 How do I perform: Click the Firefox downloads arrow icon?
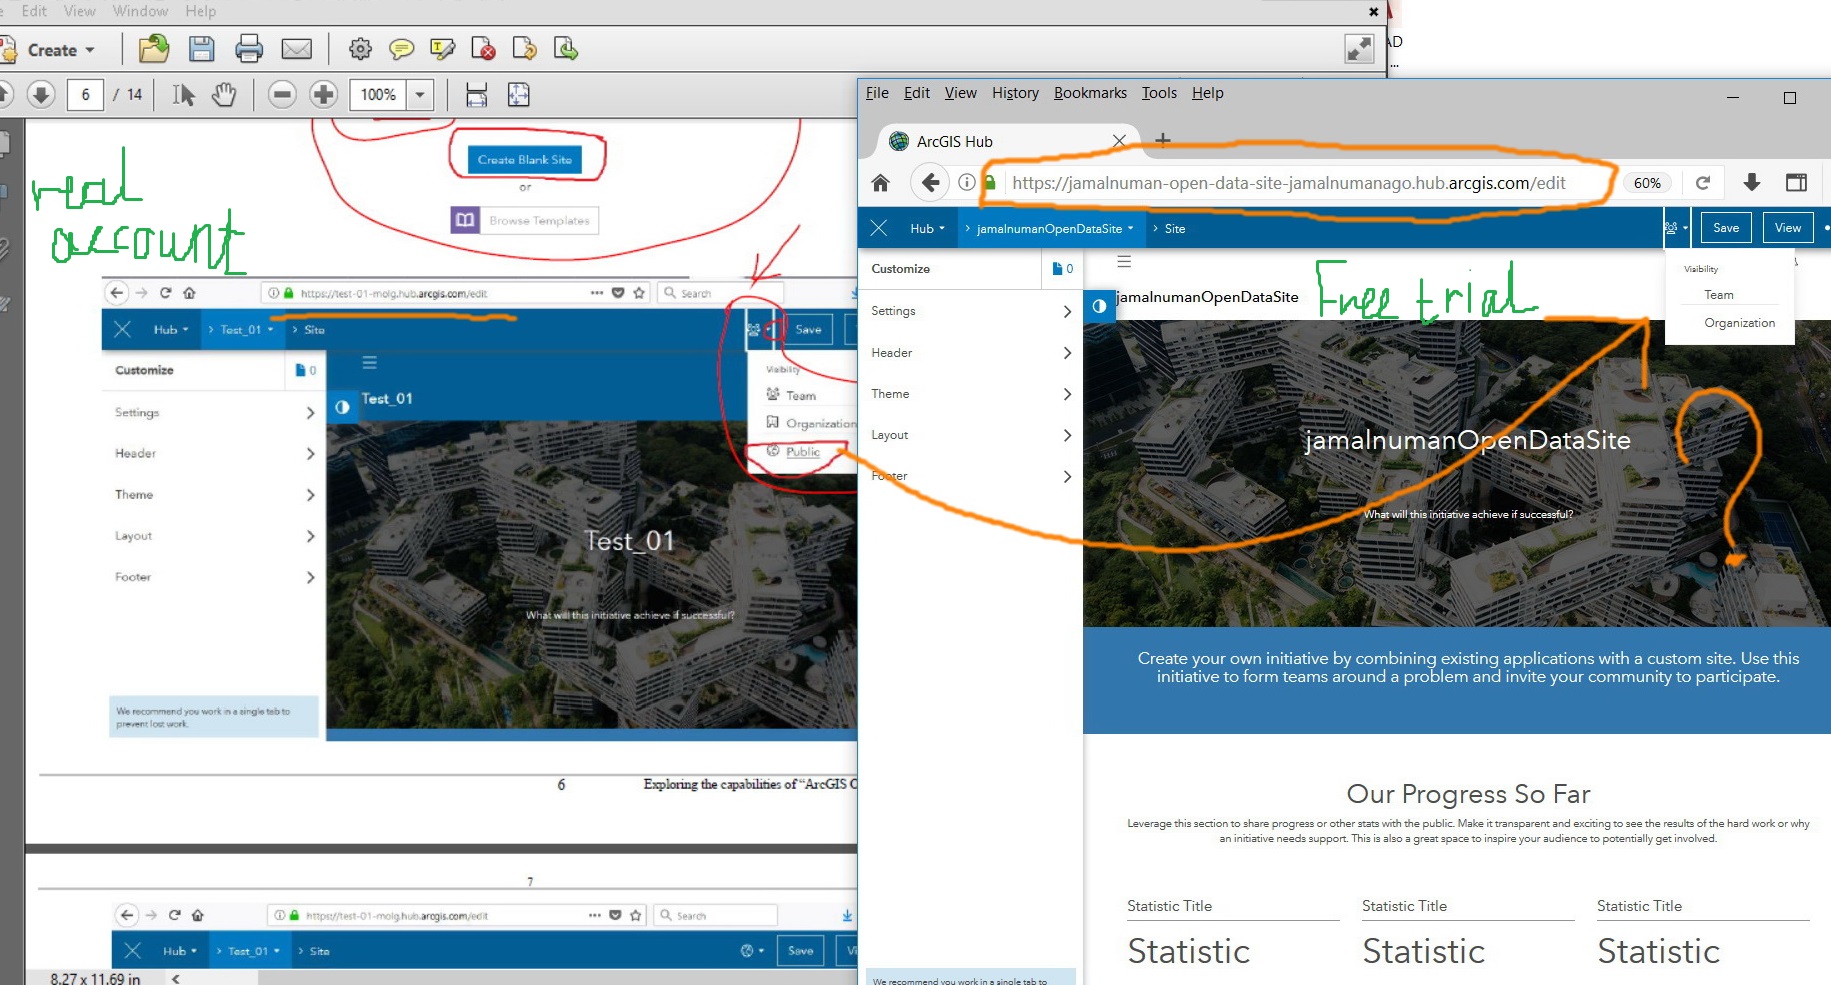[1752, 182]
